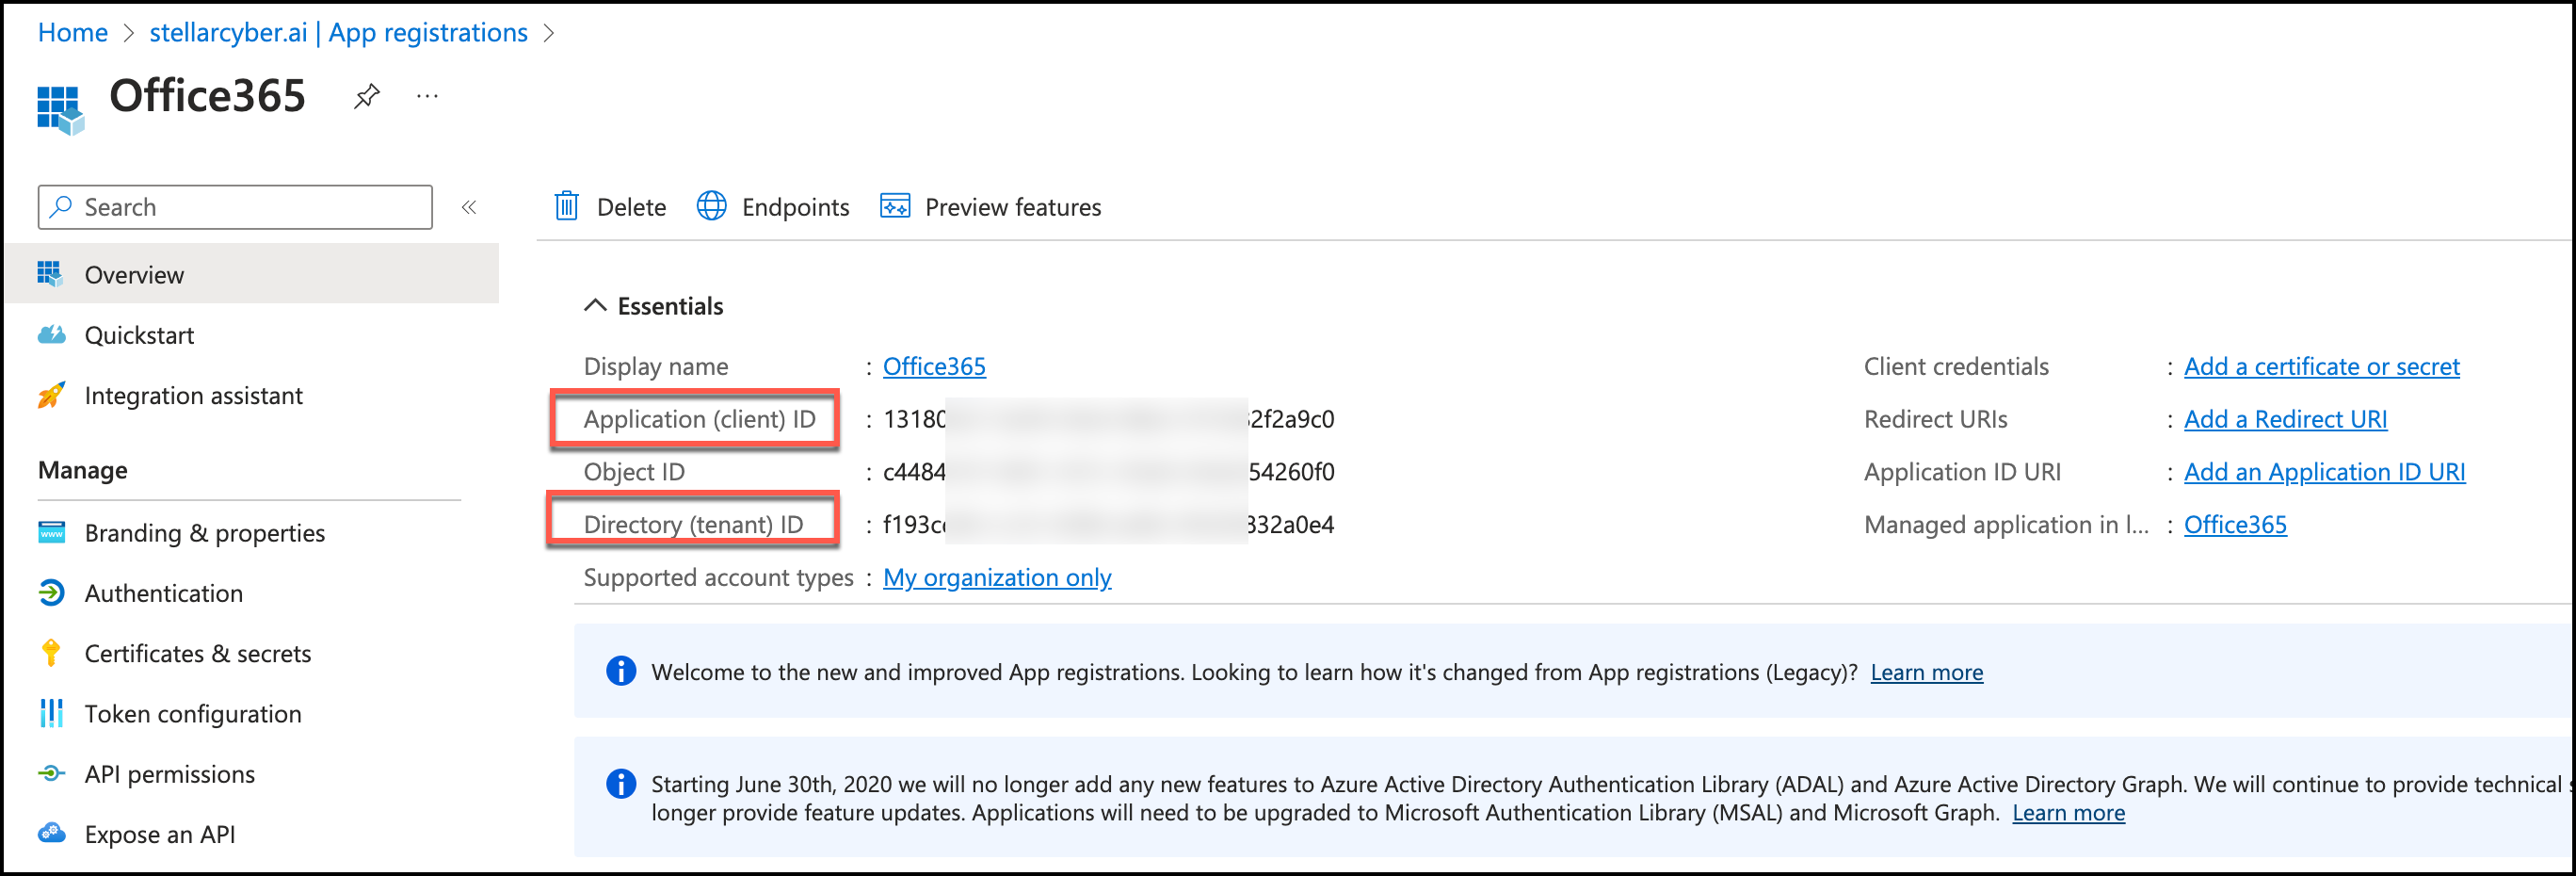Open Token configuration settings

point(192,714)
